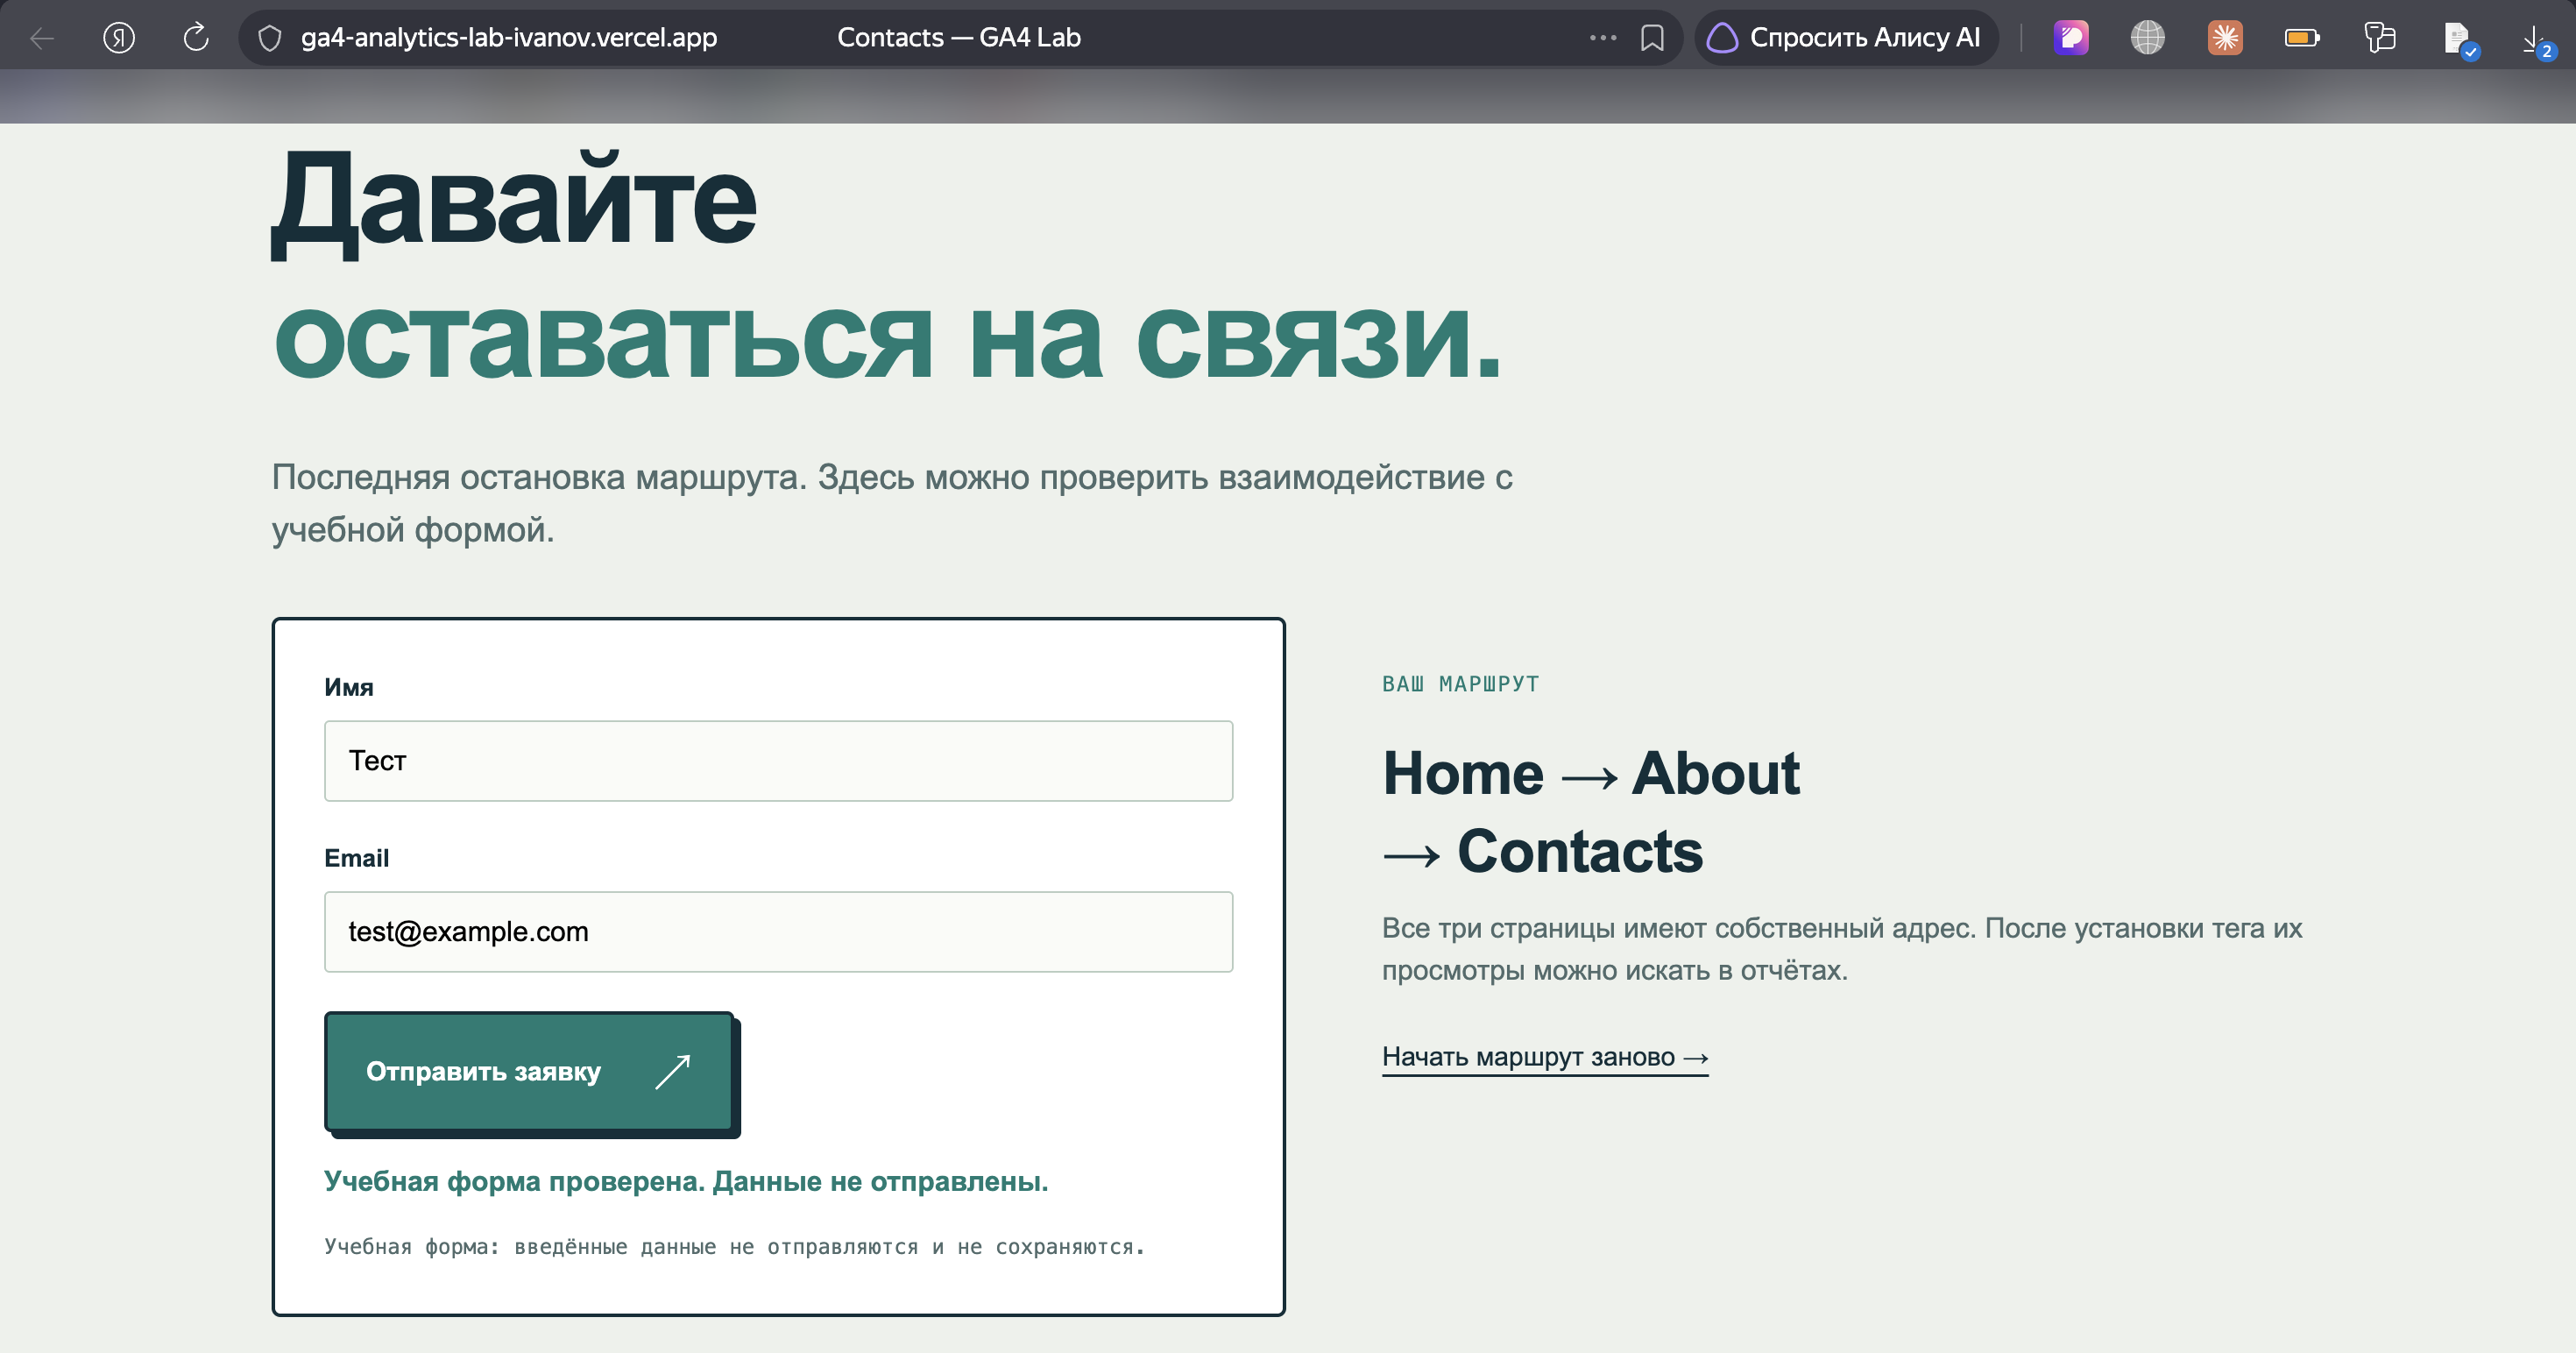
Task: Open the purple extension icon
Action: (x=2070, y=38)
